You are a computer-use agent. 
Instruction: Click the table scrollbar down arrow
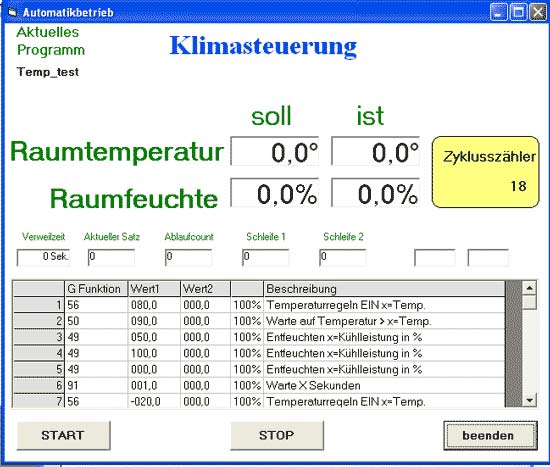(x=529, y=400)
